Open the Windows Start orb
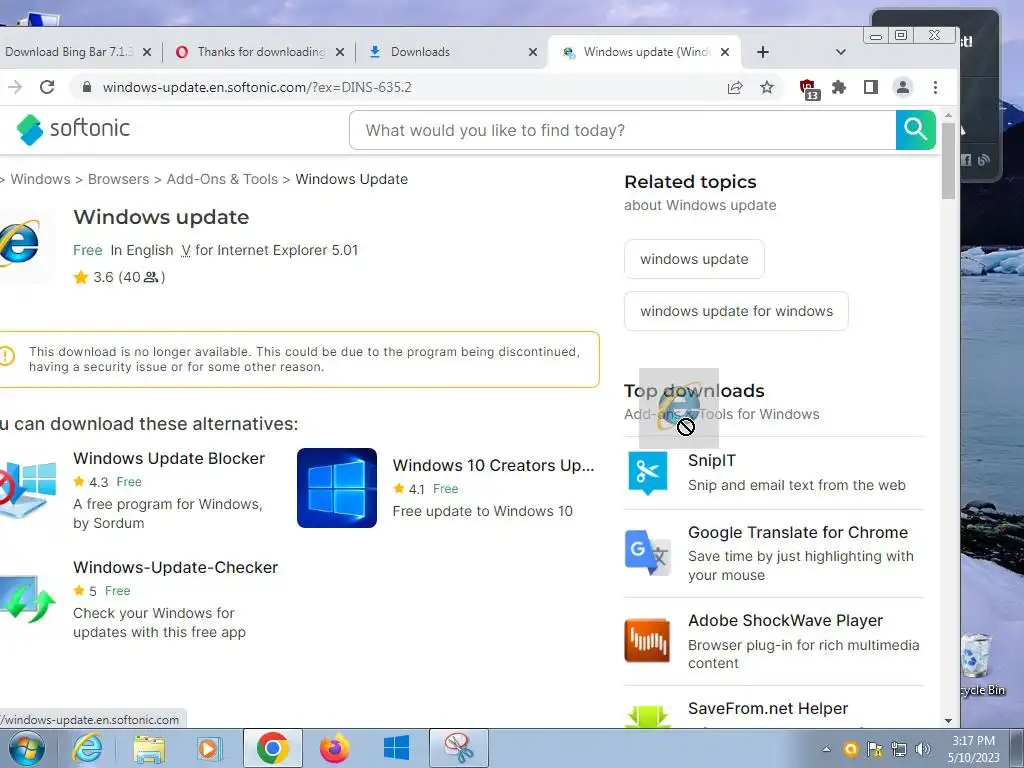This screenshot has height=768, width=1024. 26,748
